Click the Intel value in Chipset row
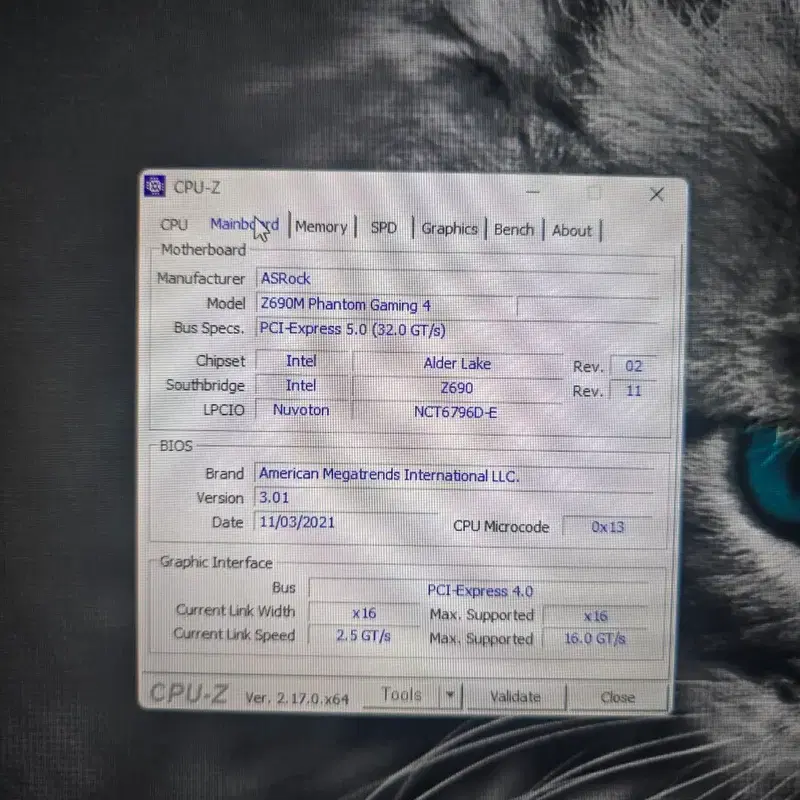Image resolution: width=800 pixels, height=800 pixels. pyautogui.click(x=302, y=361)
